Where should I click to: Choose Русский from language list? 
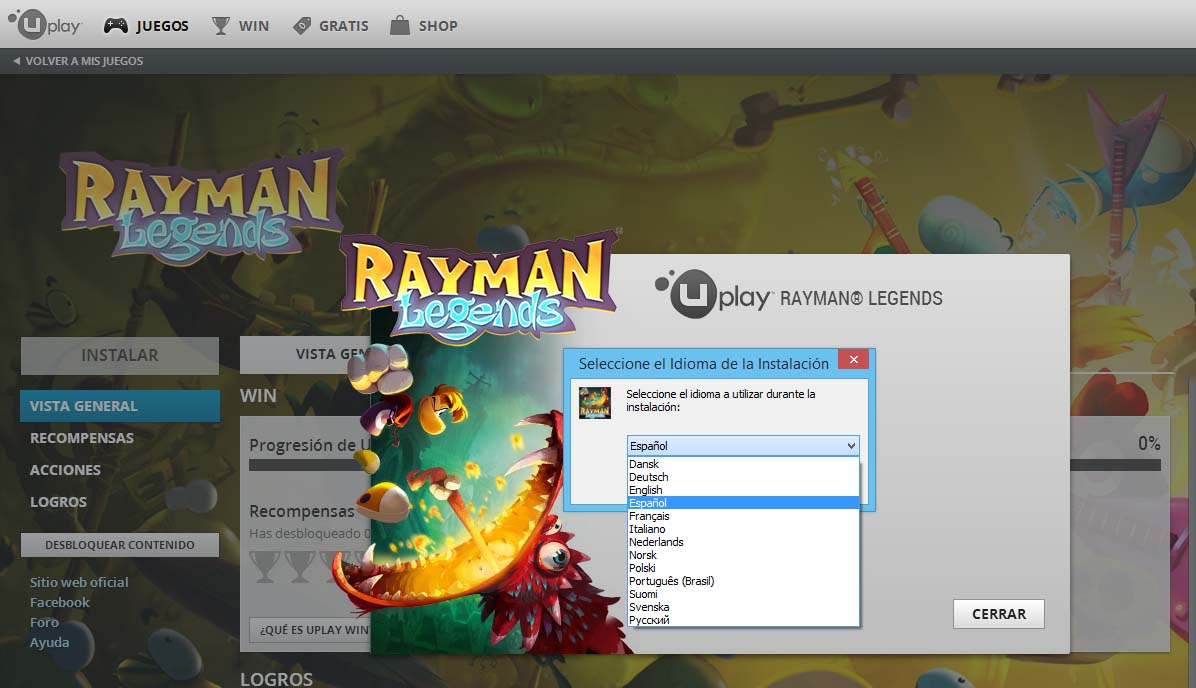[743, 619]
